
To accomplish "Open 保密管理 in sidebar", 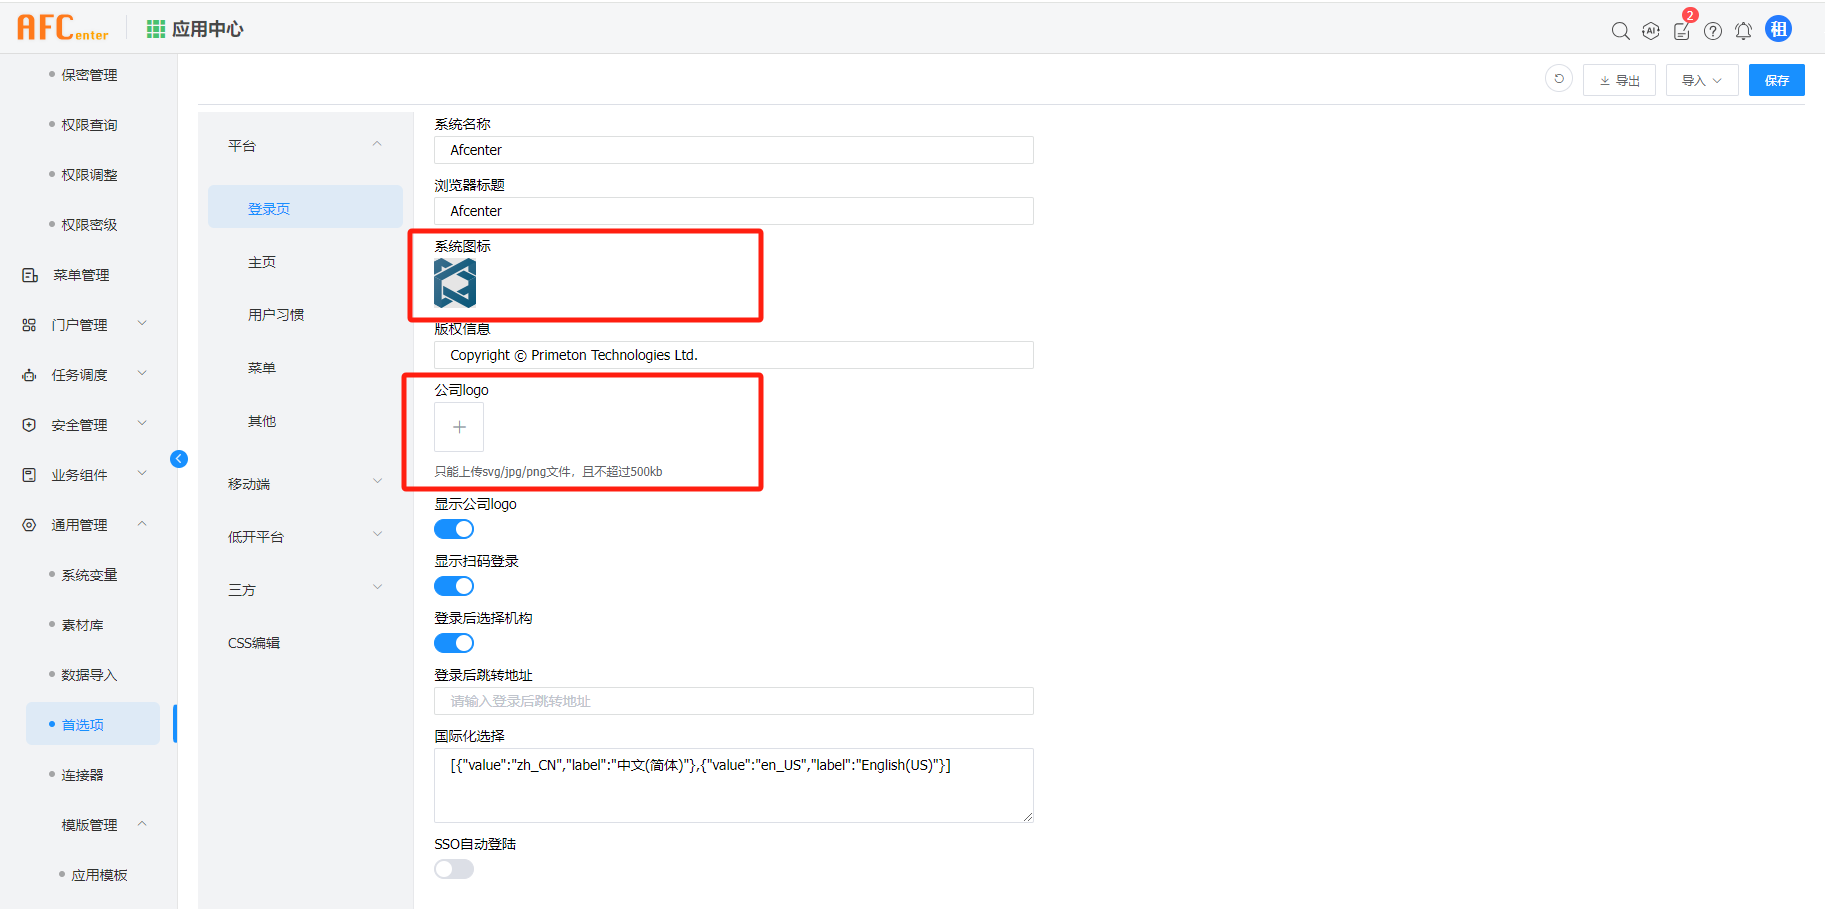I will (89, 75).
